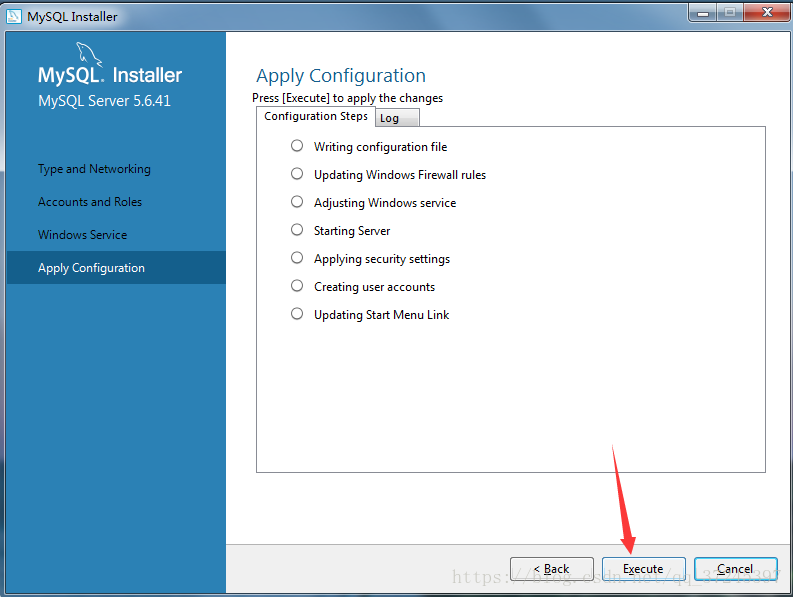
Task: Minimize the MySQL Installer window
Action: 702,13
